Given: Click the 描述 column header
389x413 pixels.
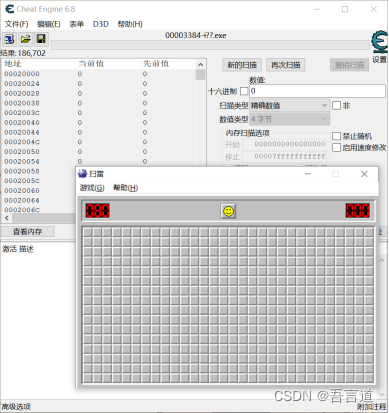Looking at the screenshot, I should 26,249.
